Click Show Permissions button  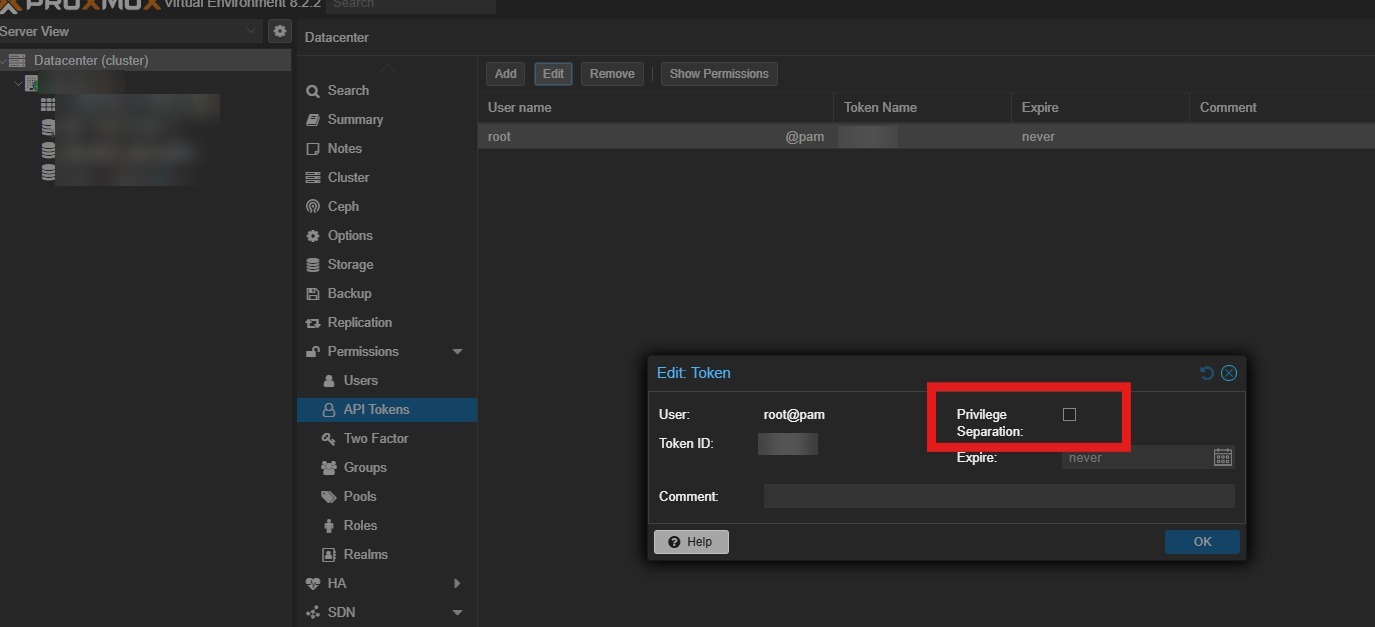click(719, 74)
